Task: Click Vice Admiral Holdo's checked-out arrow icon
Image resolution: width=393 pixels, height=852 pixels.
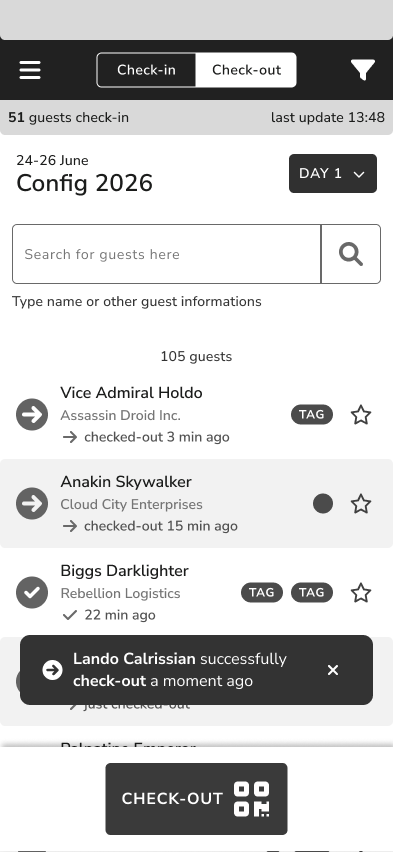Action: point(32,415)
